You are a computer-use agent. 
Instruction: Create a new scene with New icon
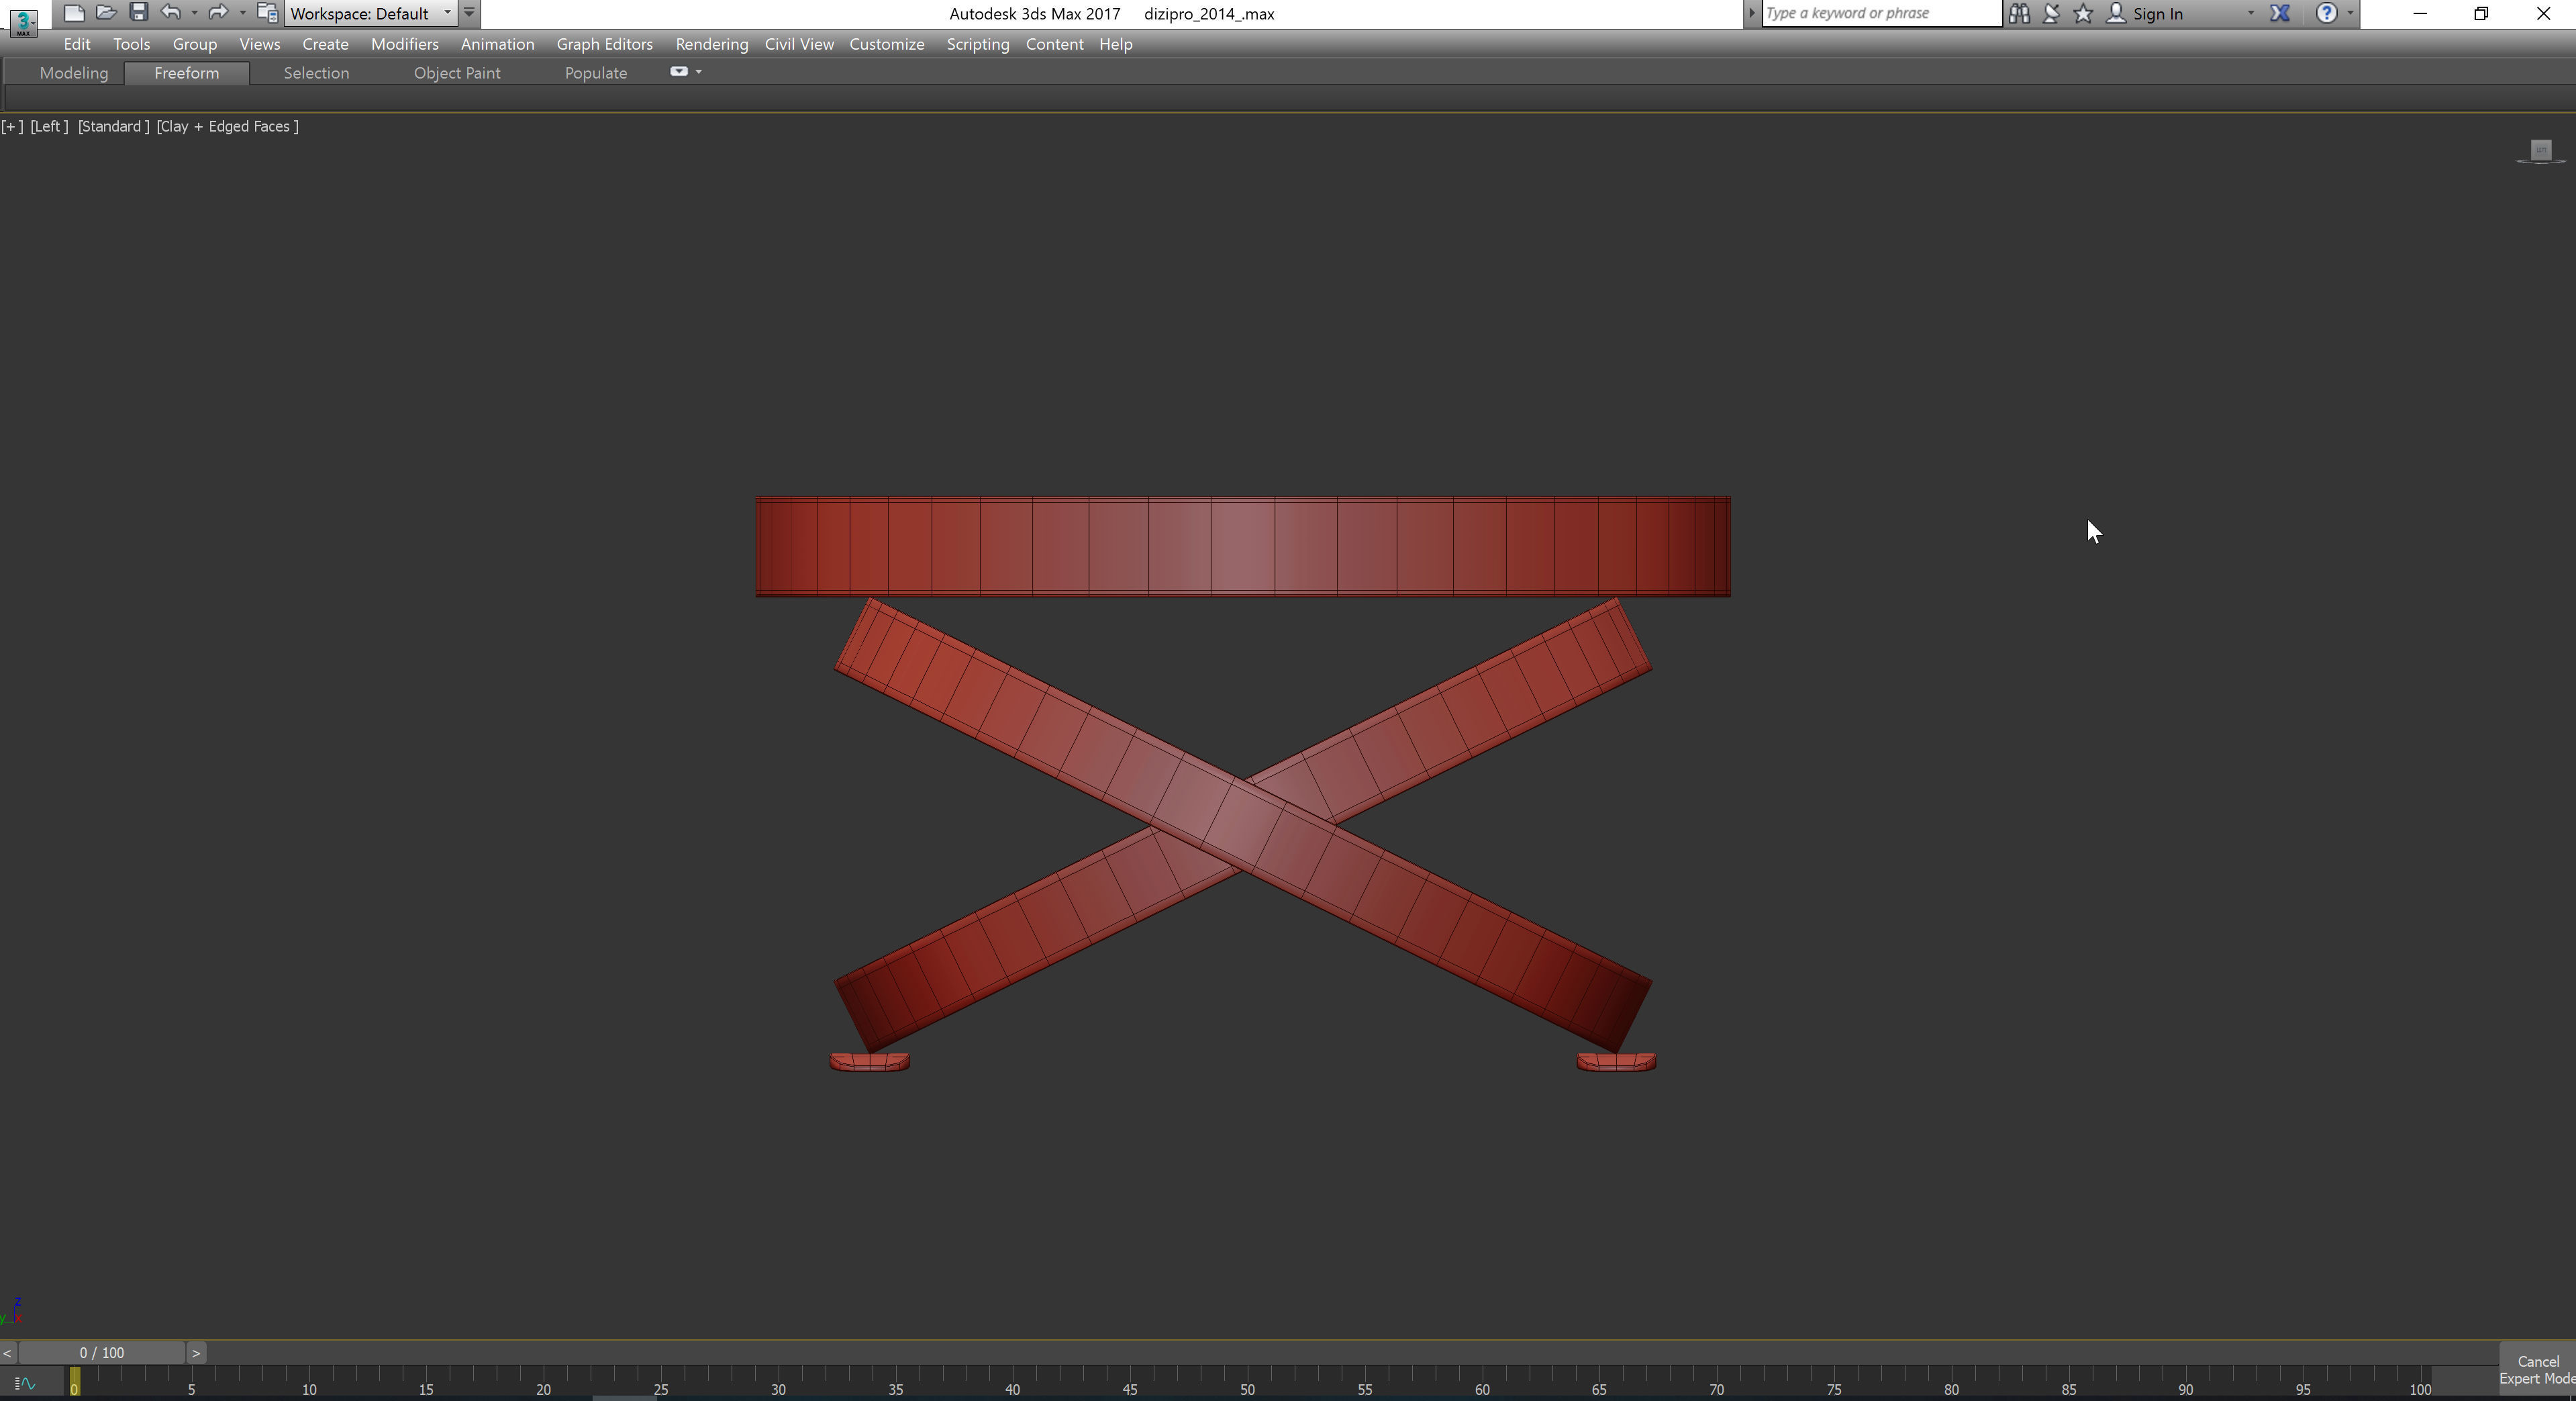(73, 13)
